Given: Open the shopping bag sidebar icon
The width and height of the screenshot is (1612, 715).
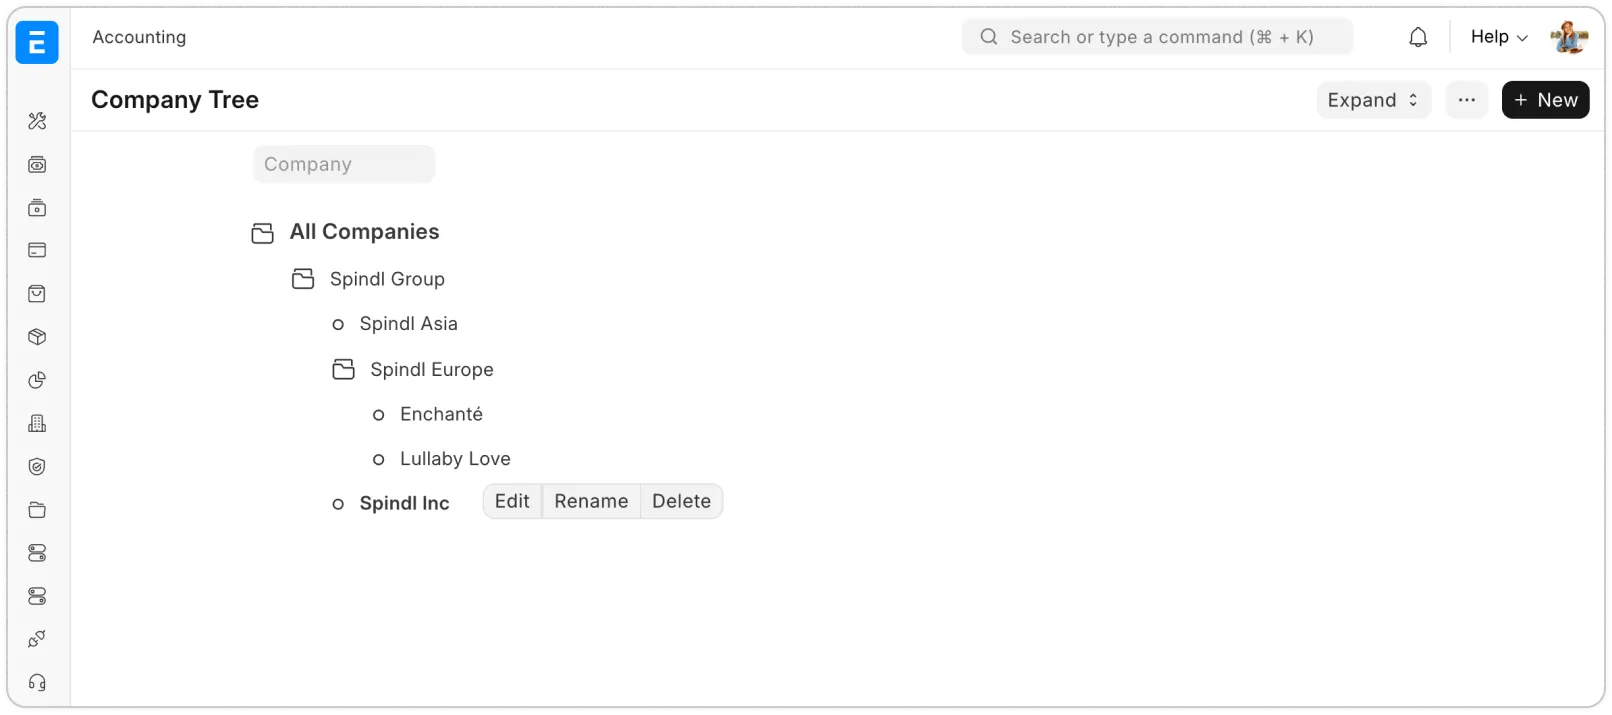Looking at the screenshot, I should click(x=37, y=294).
